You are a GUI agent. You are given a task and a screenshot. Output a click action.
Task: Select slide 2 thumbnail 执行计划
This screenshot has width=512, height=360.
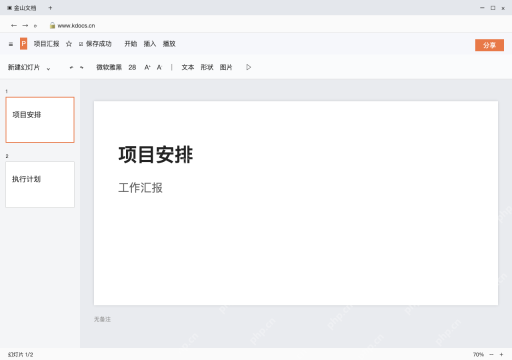40,184
